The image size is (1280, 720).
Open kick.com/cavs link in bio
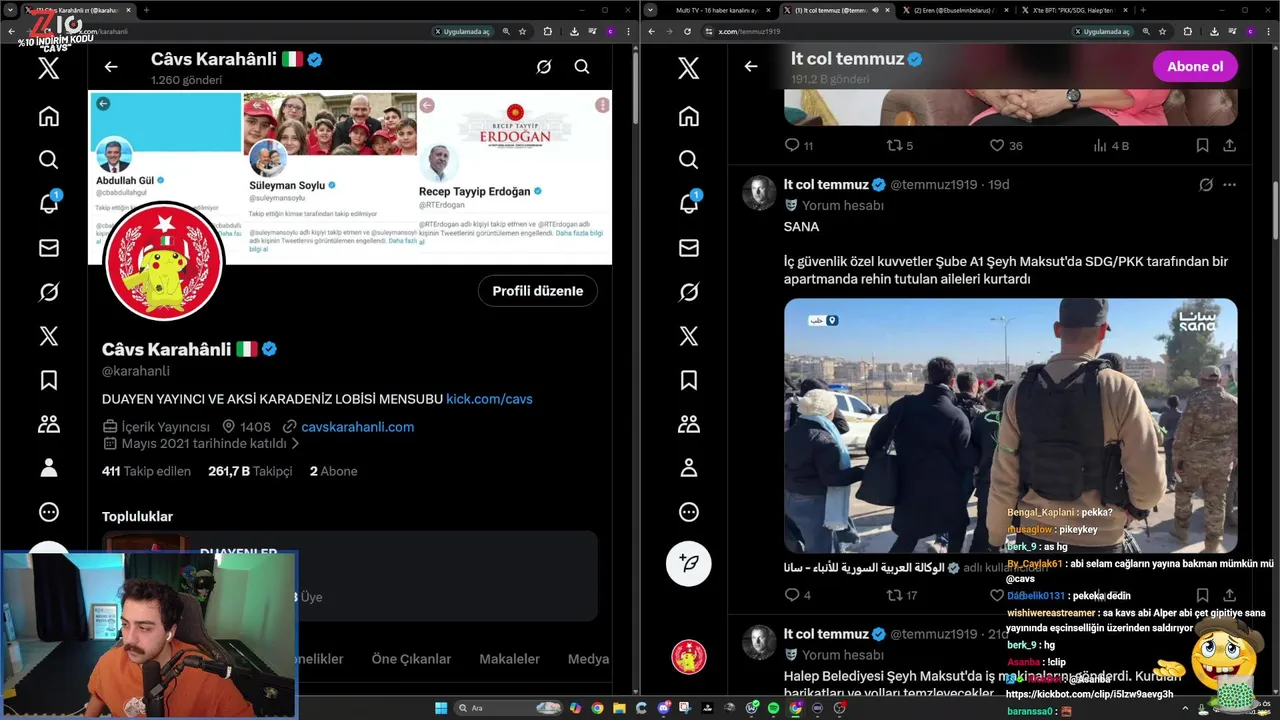tap(489, 399)
